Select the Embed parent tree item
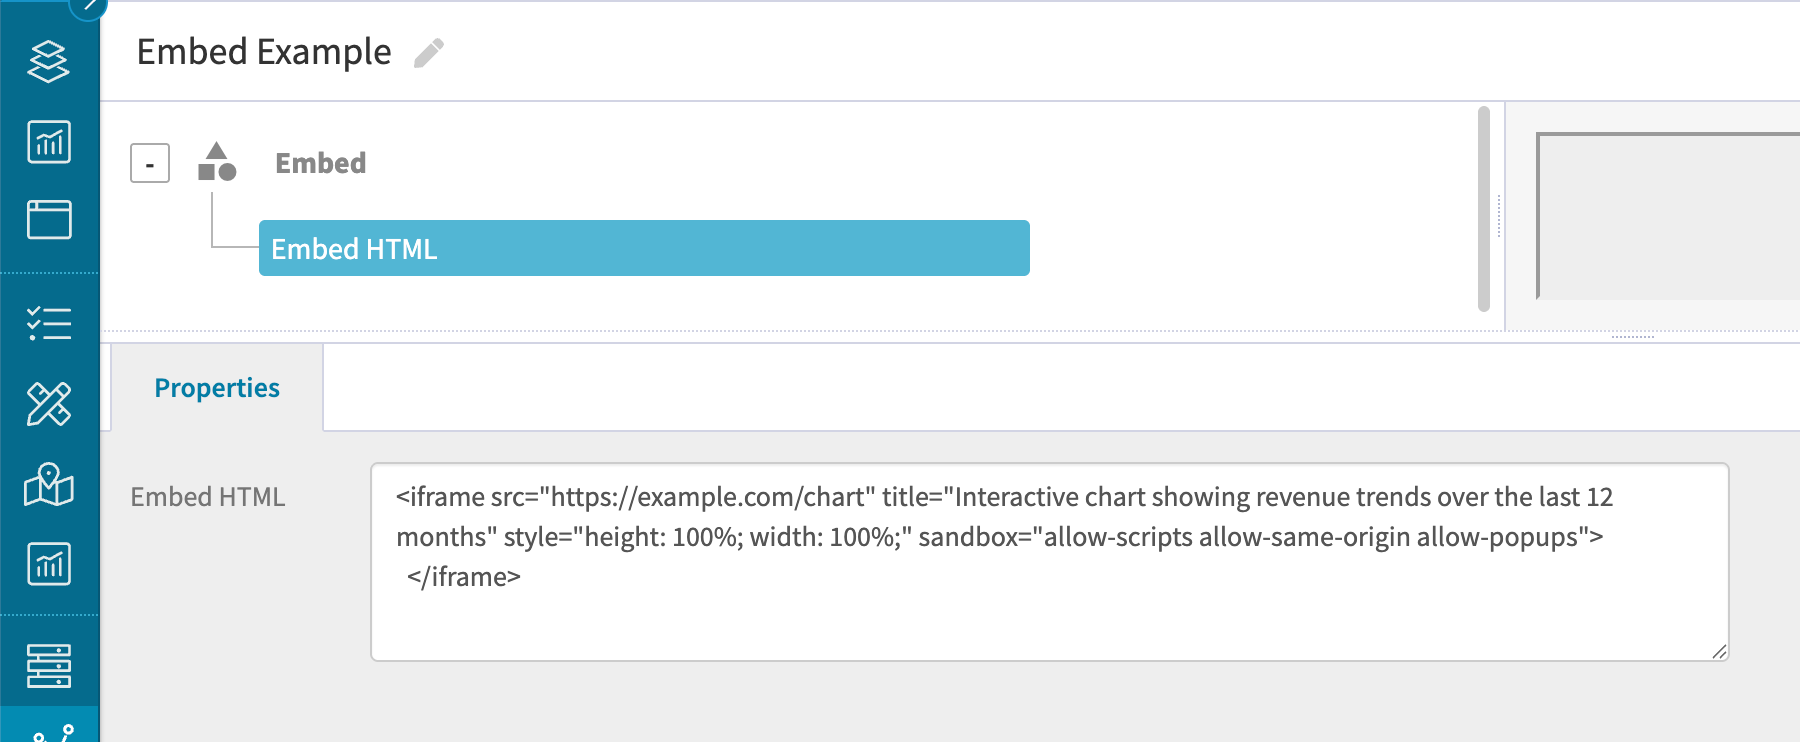Screen dimensions: 1800x742 [x=320, y=163]
